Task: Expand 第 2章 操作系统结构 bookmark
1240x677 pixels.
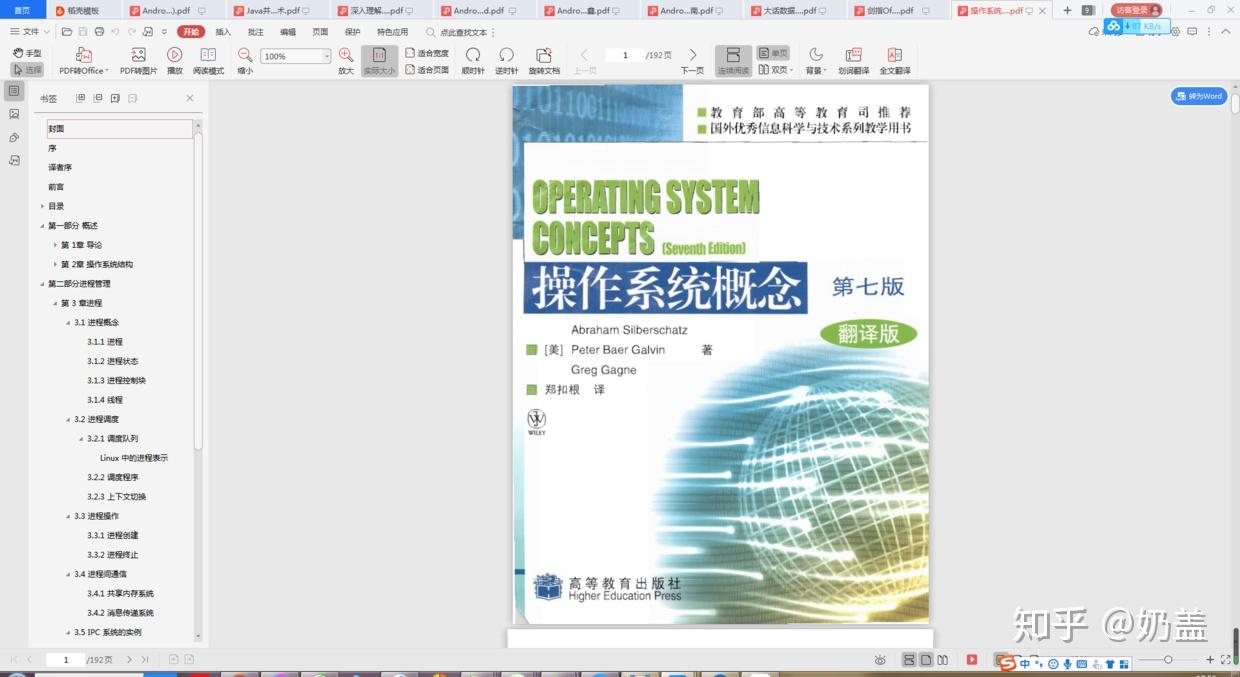Action: tap(55, 264)
